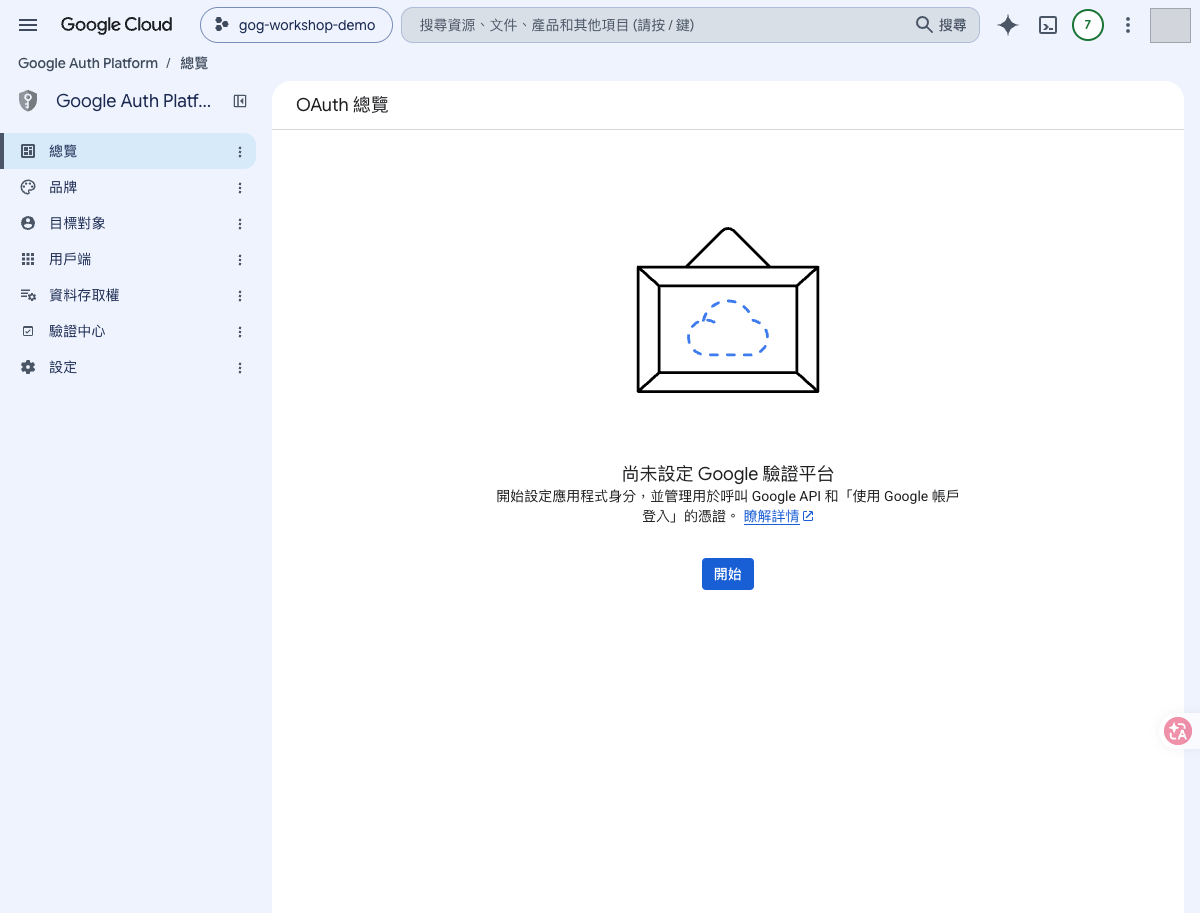Viewport: 1200px width, 913px height.
Task: Select 品牌 in the sidebar
Action: [128, 187]
